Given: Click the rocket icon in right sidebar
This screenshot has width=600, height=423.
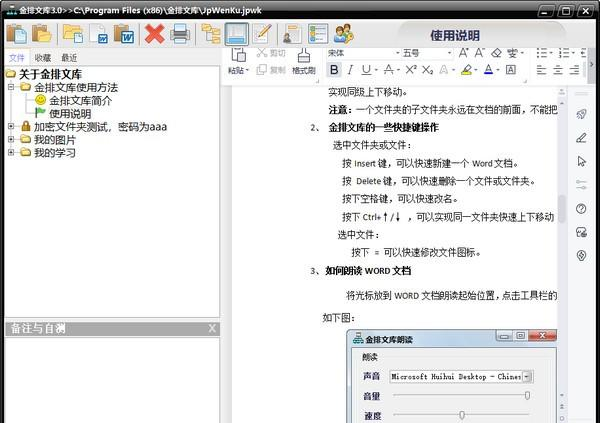Looking at the screenshot, I should (581, 114).
